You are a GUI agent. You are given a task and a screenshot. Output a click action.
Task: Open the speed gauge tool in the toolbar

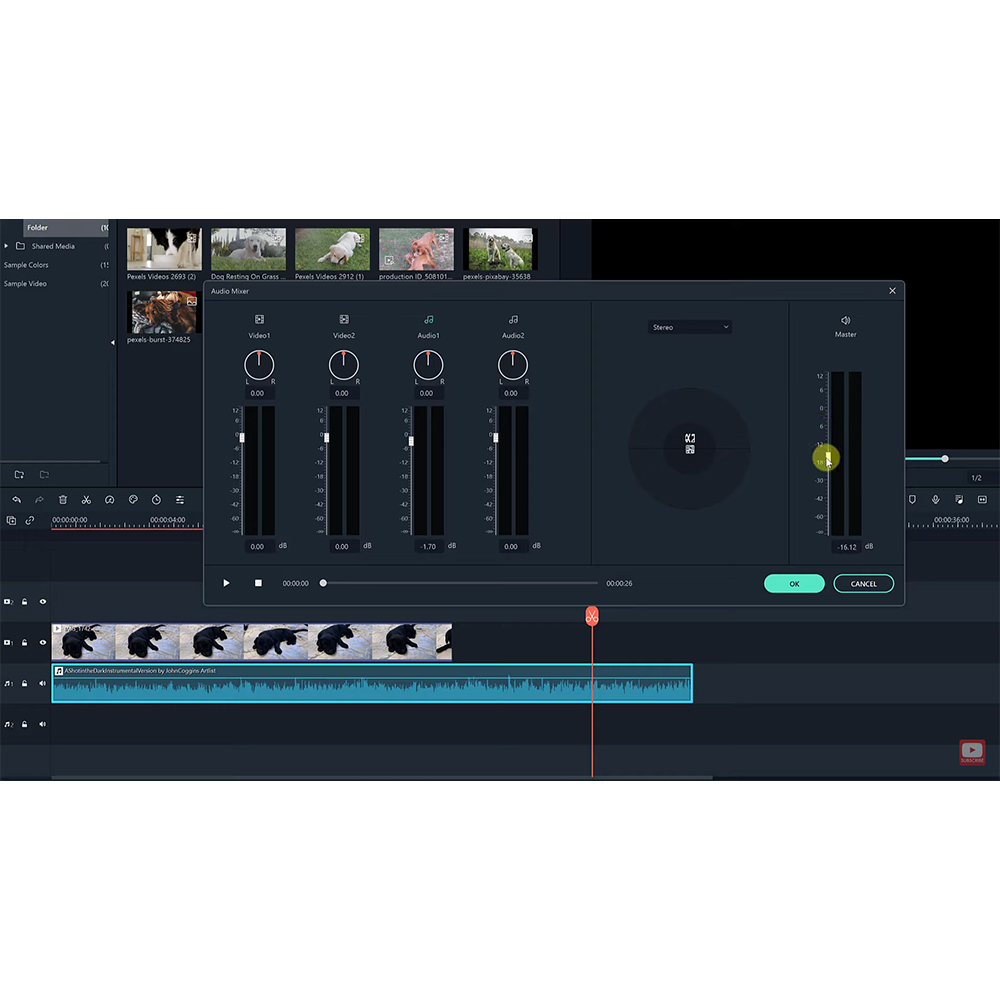[110, 500]
